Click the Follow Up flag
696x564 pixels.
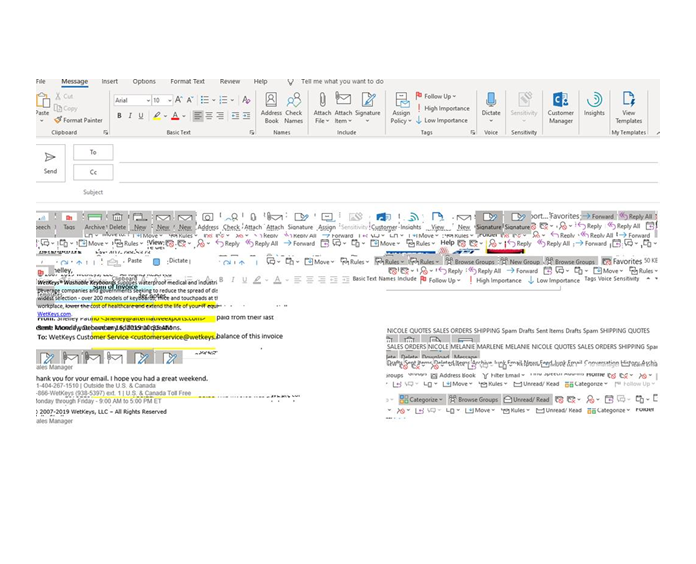pyautogui.click(x=419, y=96)
